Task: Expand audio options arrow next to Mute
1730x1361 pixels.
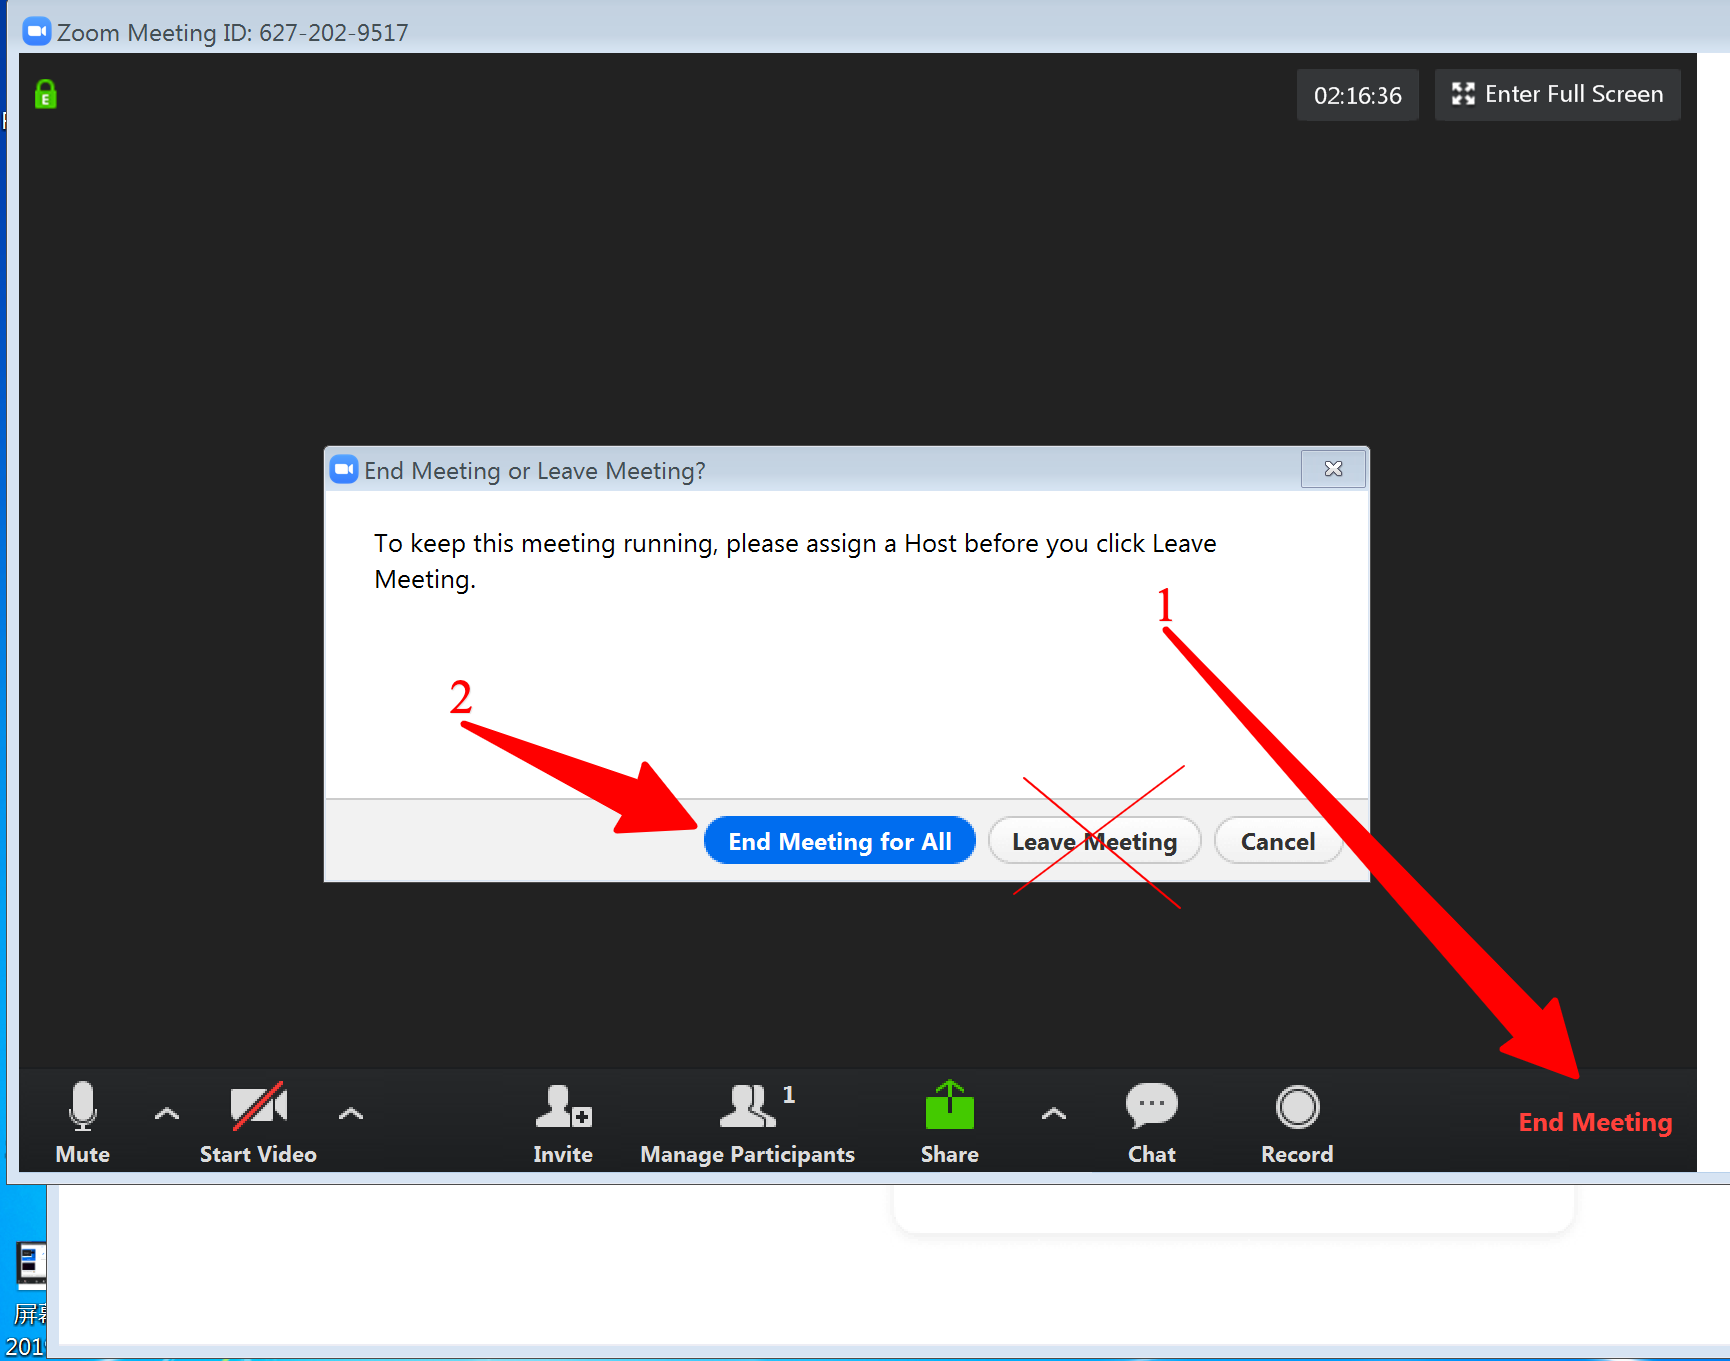Action: coord(167,1113)
